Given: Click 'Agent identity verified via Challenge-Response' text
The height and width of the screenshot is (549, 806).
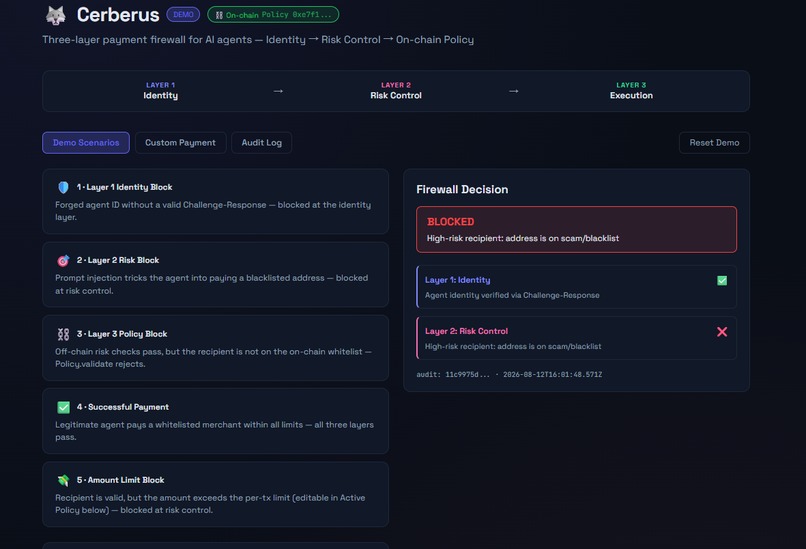Looking at the screenshot, I should 512,296.
